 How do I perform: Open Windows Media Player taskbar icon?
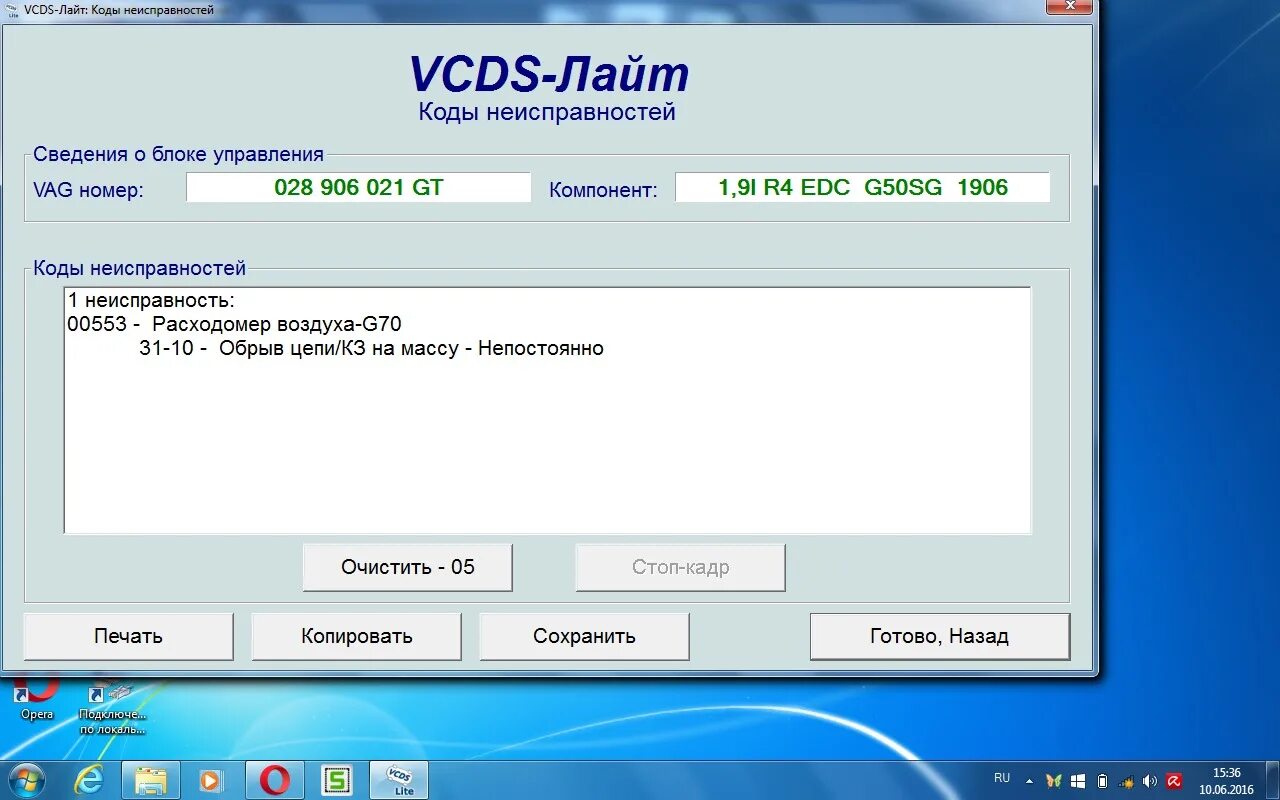click(x=211, y=780)
